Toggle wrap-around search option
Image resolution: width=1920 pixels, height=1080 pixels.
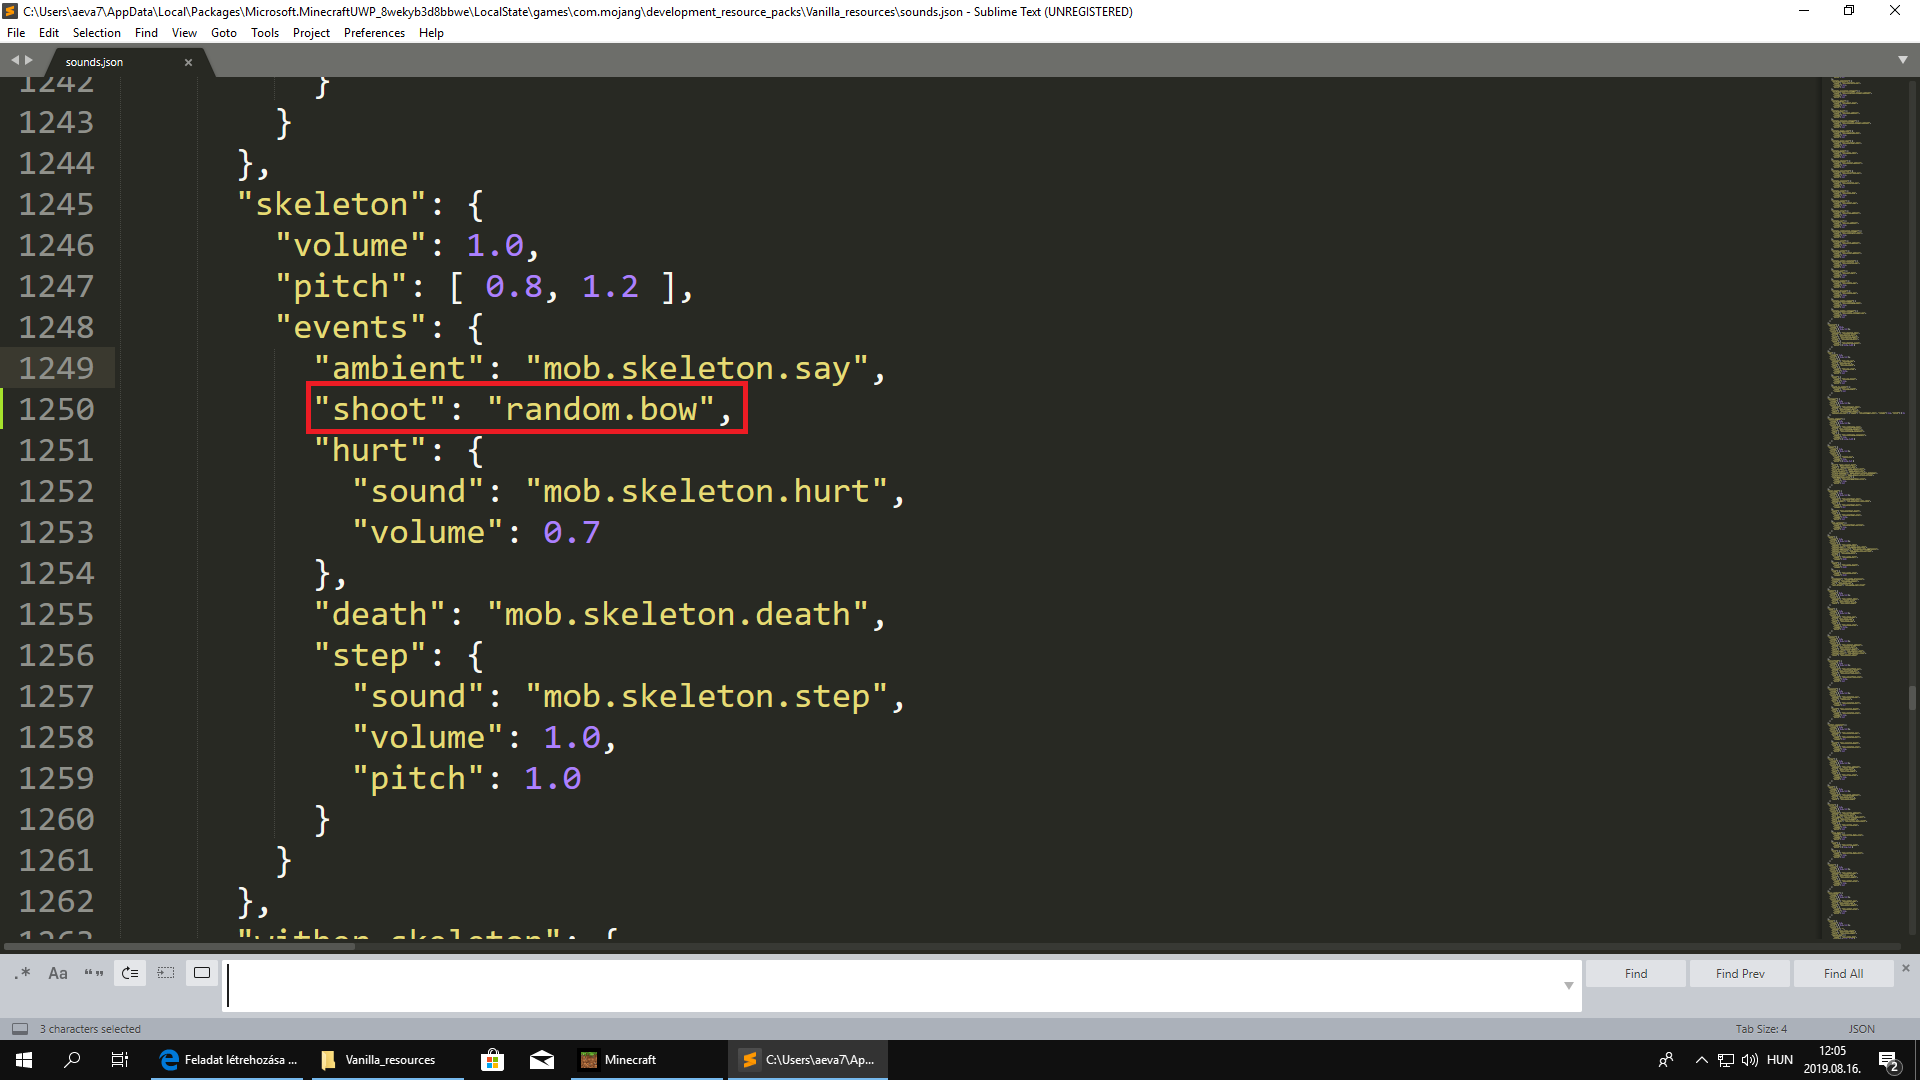130,973
